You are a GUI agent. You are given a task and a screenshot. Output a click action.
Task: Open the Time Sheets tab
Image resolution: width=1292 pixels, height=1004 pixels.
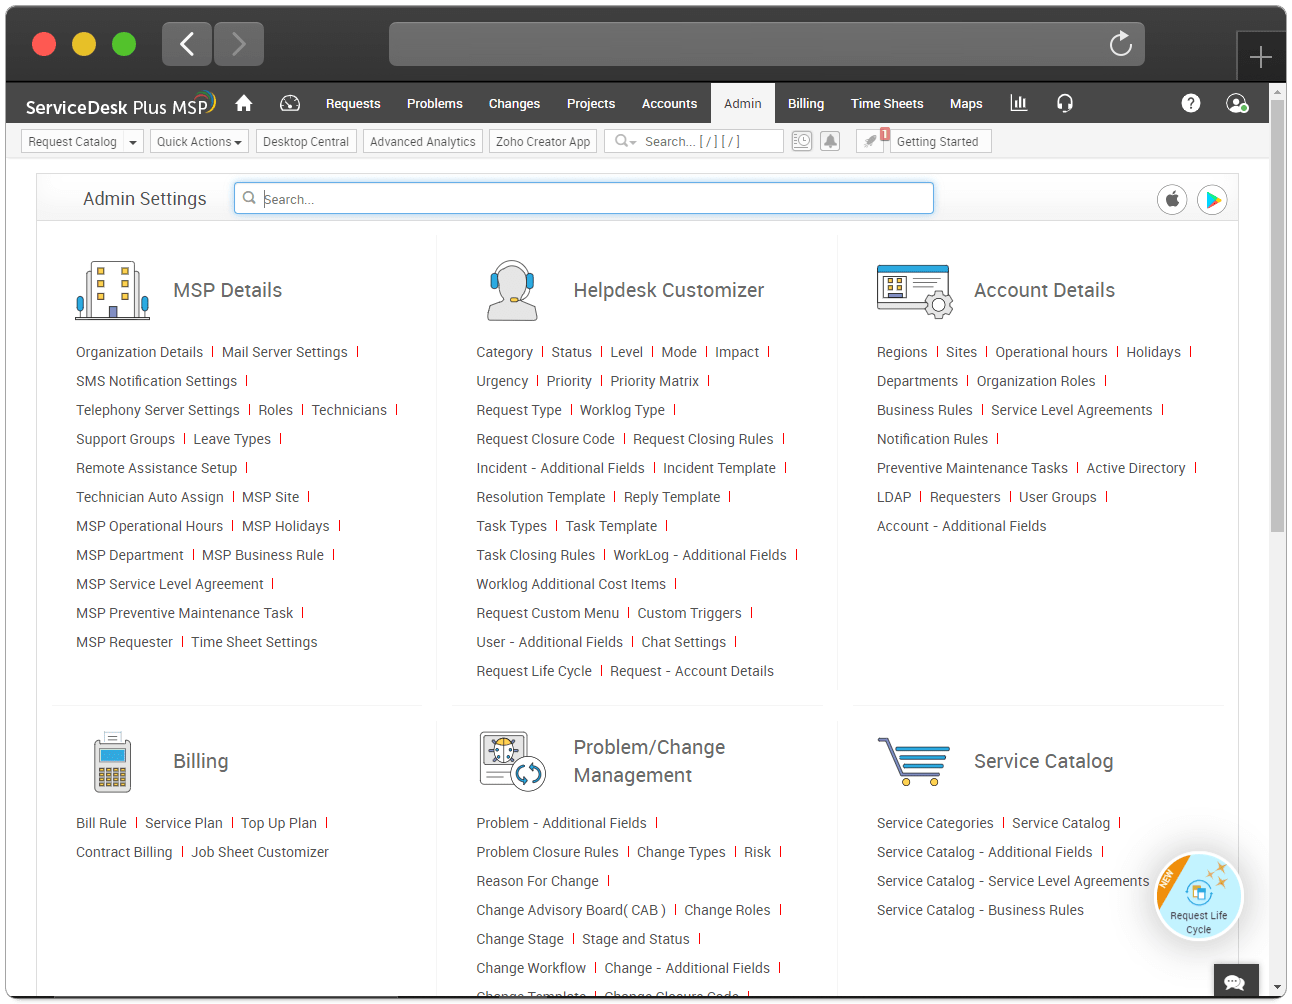click(x=887, y=103)
